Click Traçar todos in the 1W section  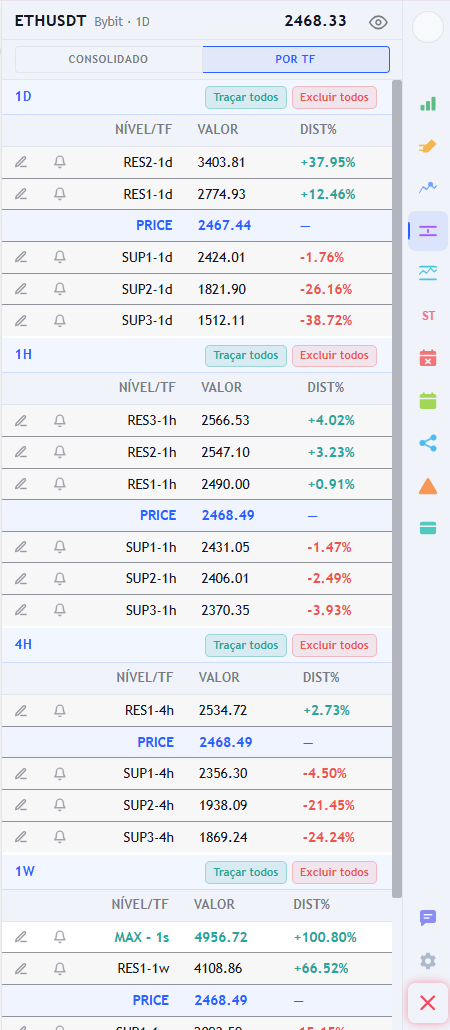[246, 872]
